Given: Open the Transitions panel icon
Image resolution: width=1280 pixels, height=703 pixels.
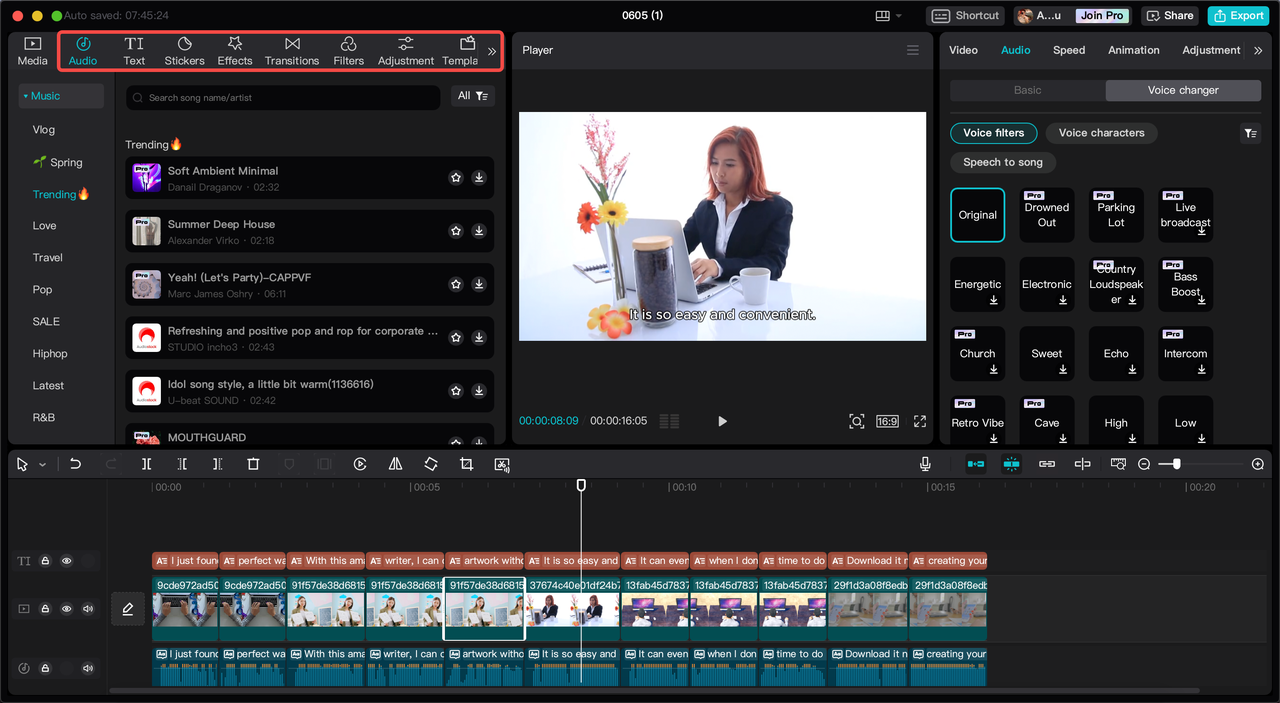Looking at the screenshot, I should point(292,51).
